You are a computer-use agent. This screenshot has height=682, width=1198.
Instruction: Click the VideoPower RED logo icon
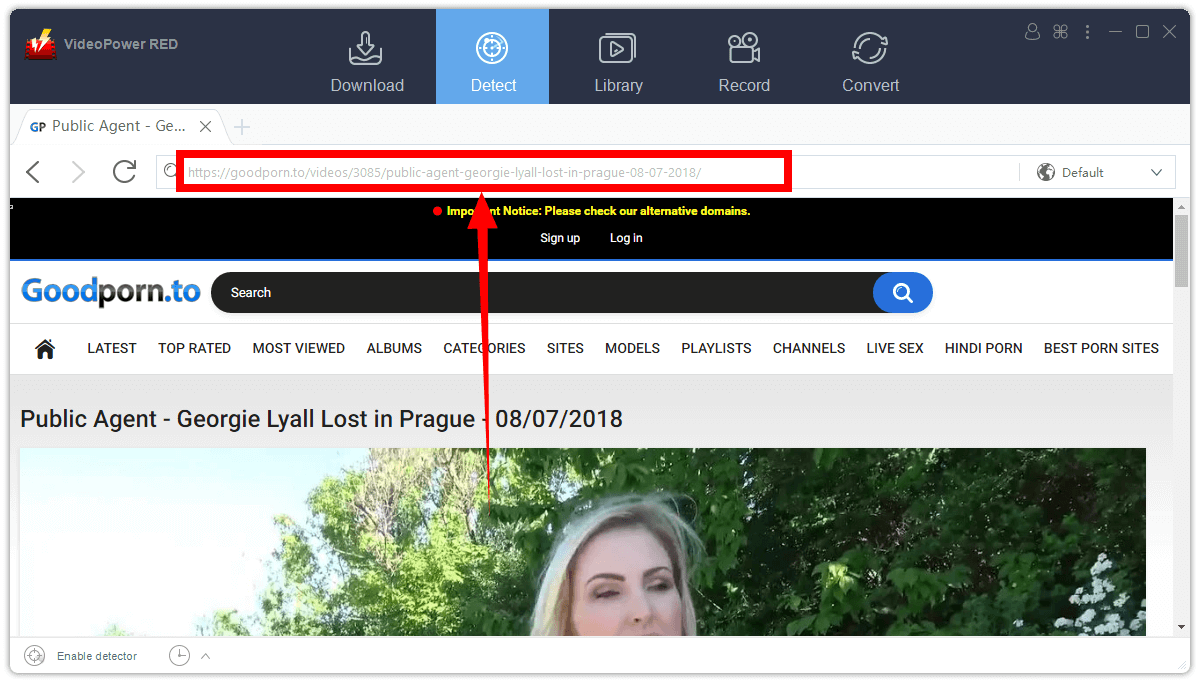point(40,44)
